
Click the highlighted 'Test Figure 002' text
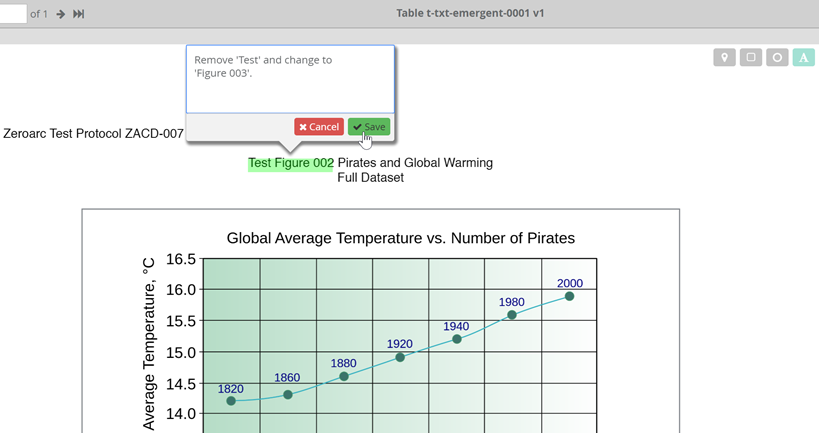[291, 163]
